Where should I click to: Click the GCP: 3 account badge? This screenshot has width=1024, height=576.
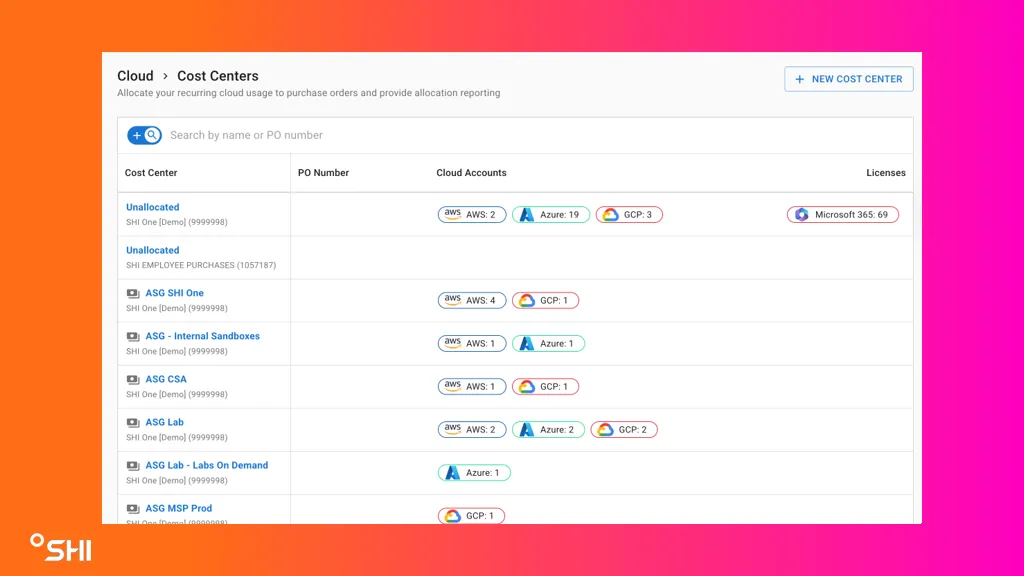pyautogui.click(x=629, y=214)
